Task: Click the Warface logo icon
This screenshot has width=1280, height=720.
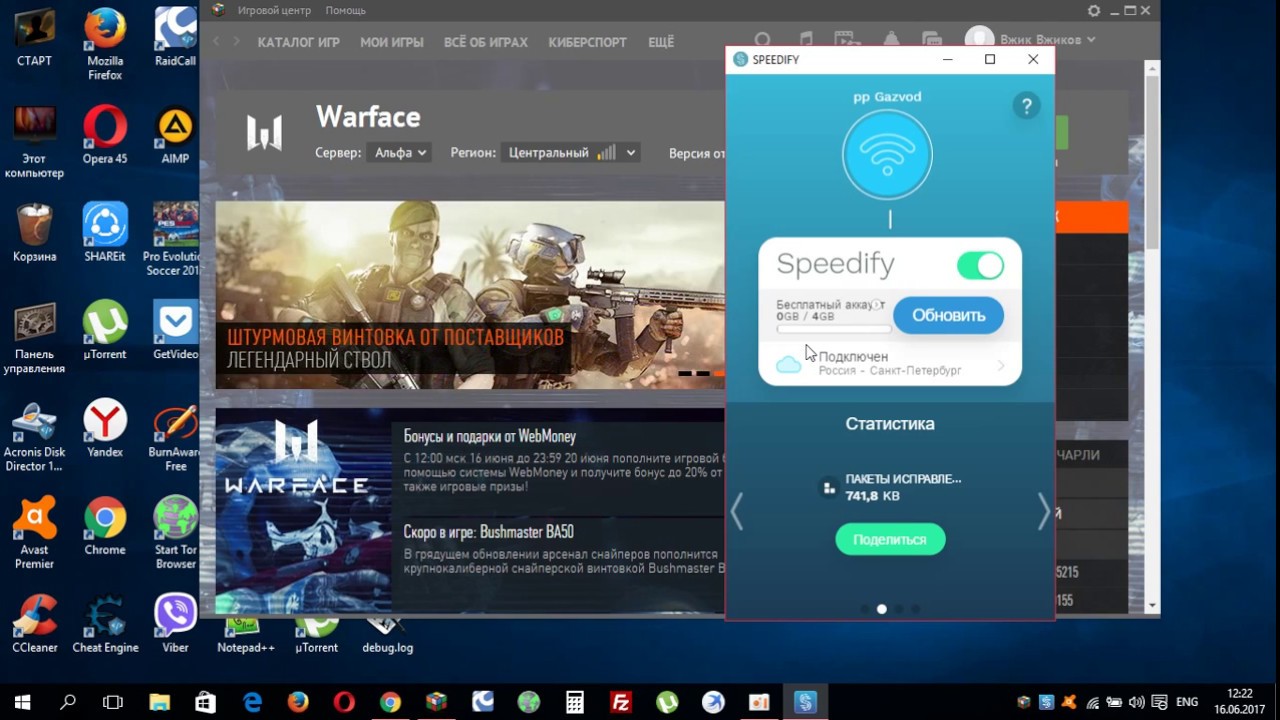Action: (x=265, y=131)
